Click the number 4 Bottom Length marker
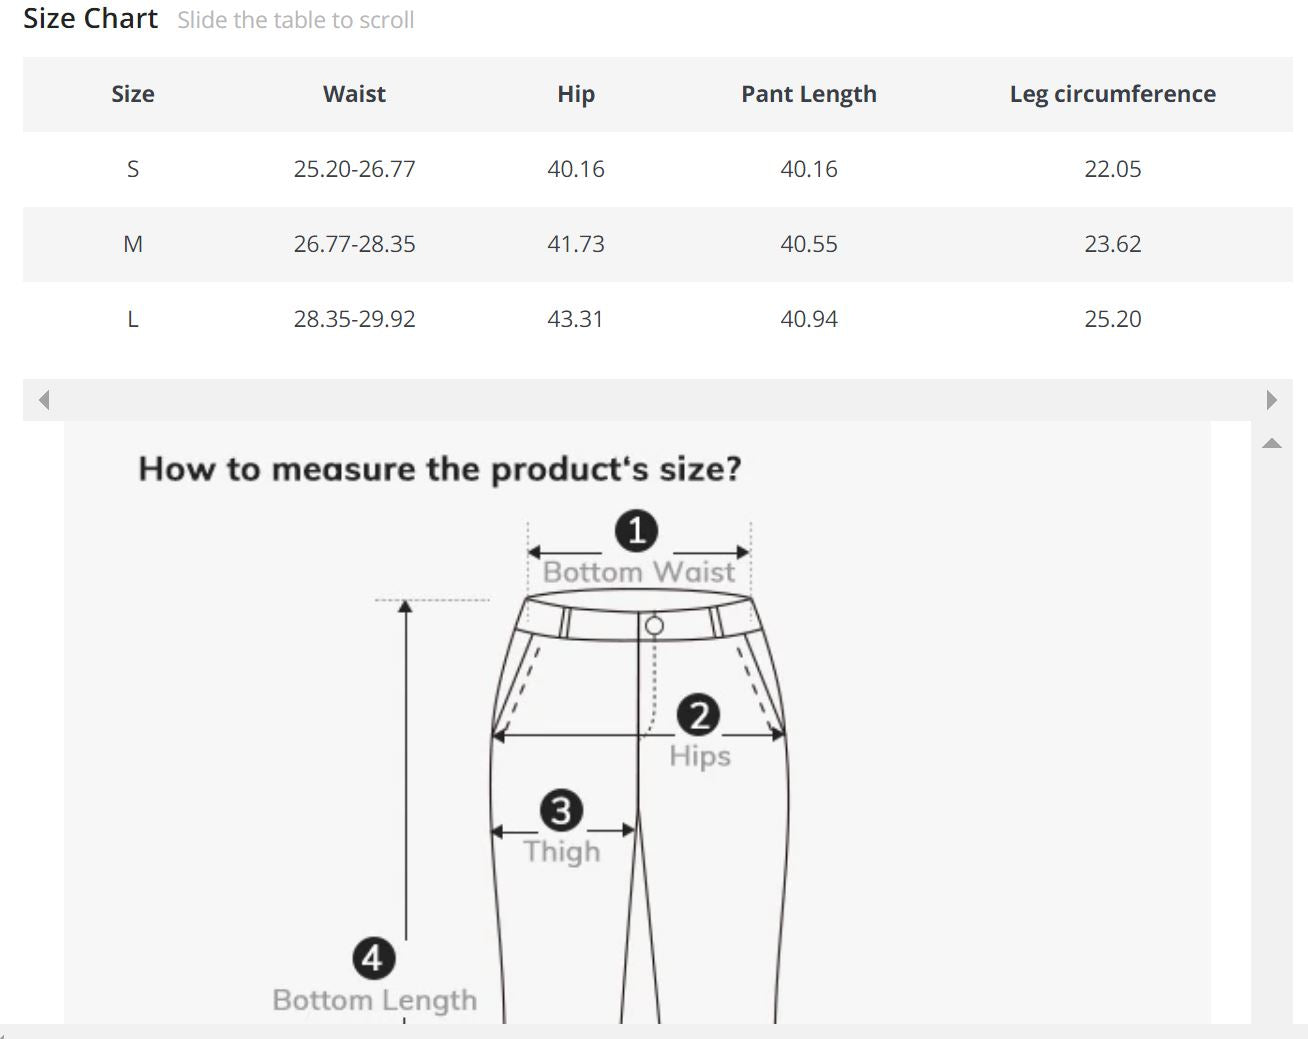This screenshot has height=1039, width=1308. (373, 958)
